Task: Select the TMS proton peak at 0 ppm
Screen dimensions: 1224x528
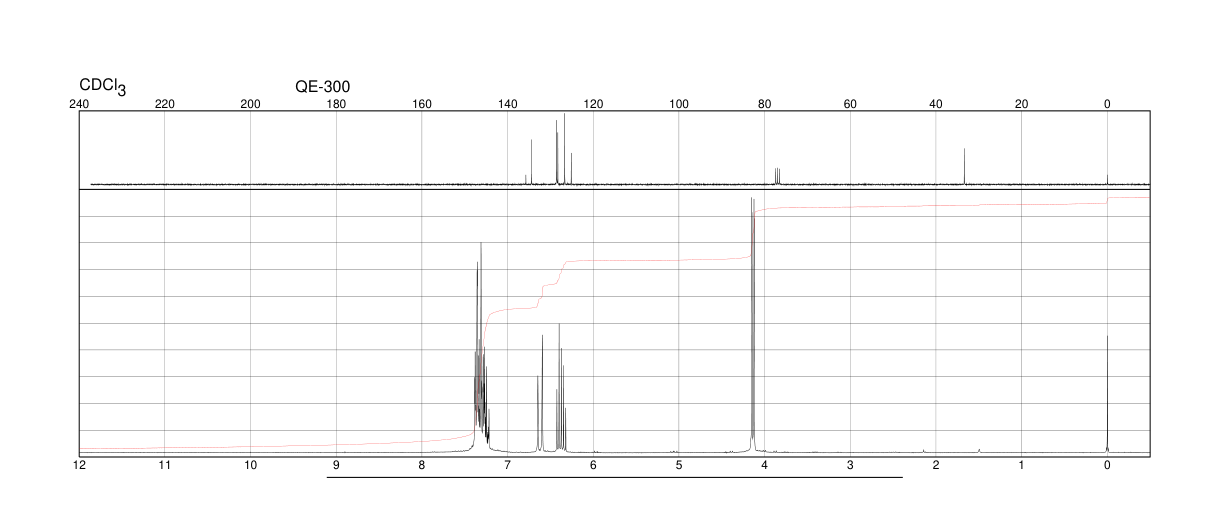Action: coord(1107,395)
